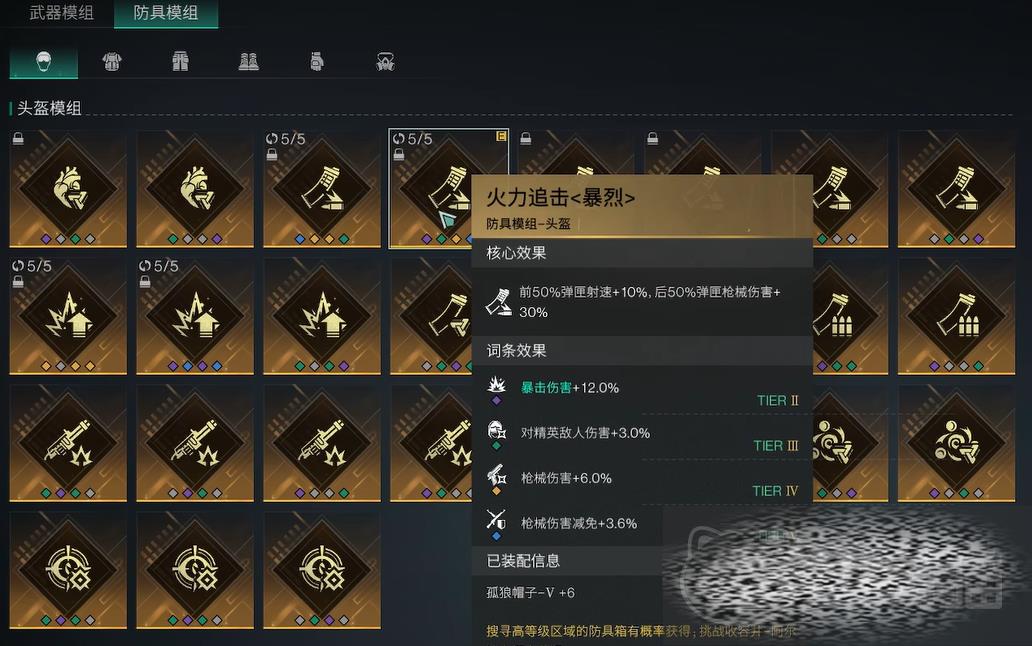Screen dimensions: 1032x646
Task: Select second heart module without lock
Action: click(x=195, y=189)
